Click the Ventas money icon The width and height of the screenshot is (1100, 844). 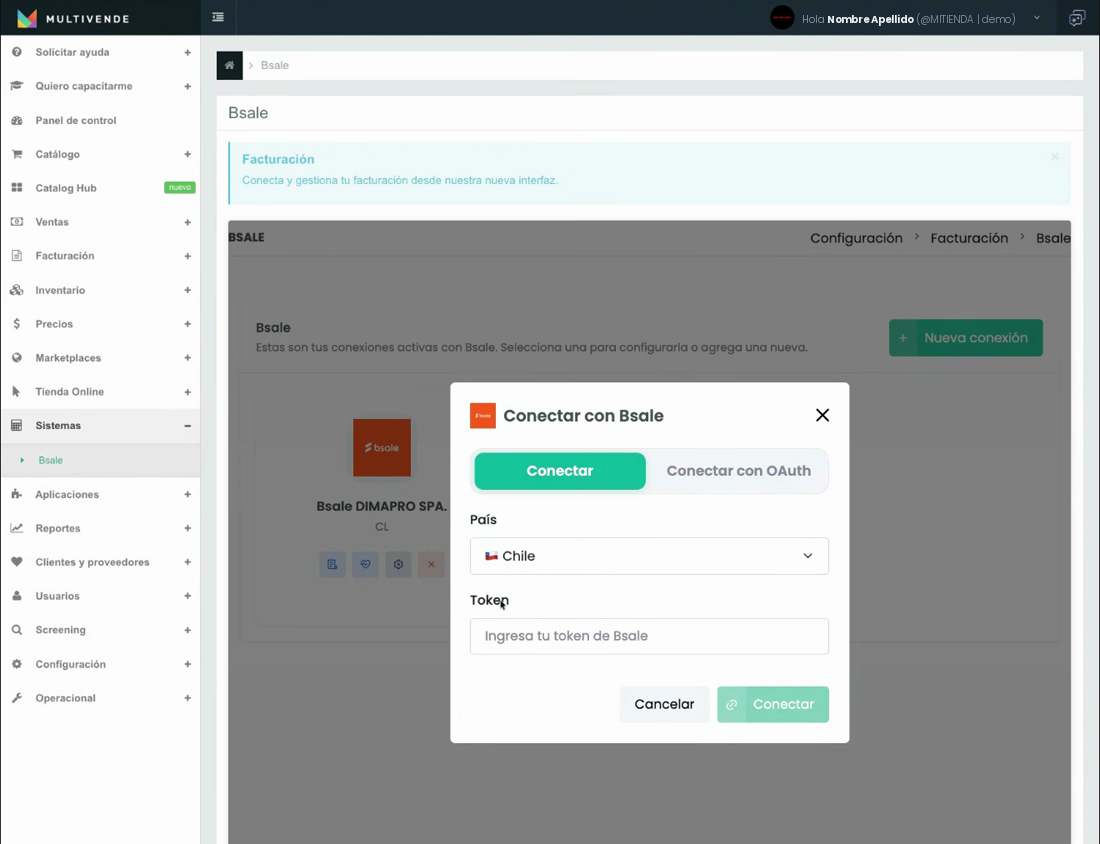(x=17, y=222)
